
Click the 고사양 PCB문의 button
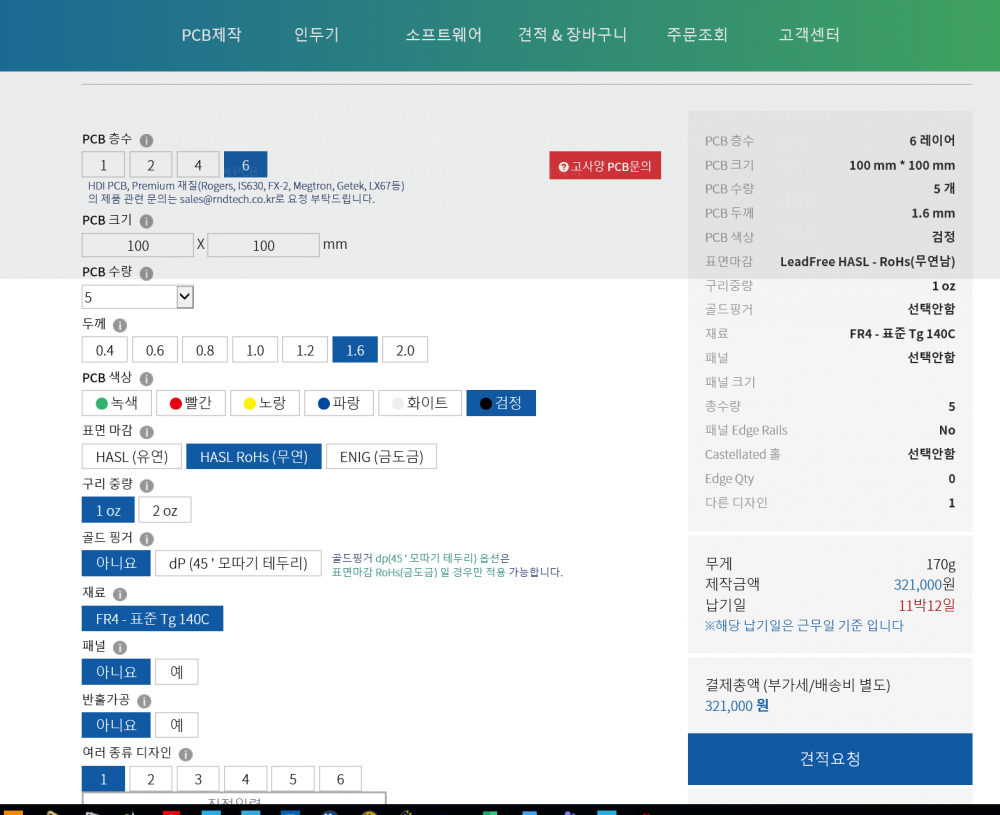604,166
